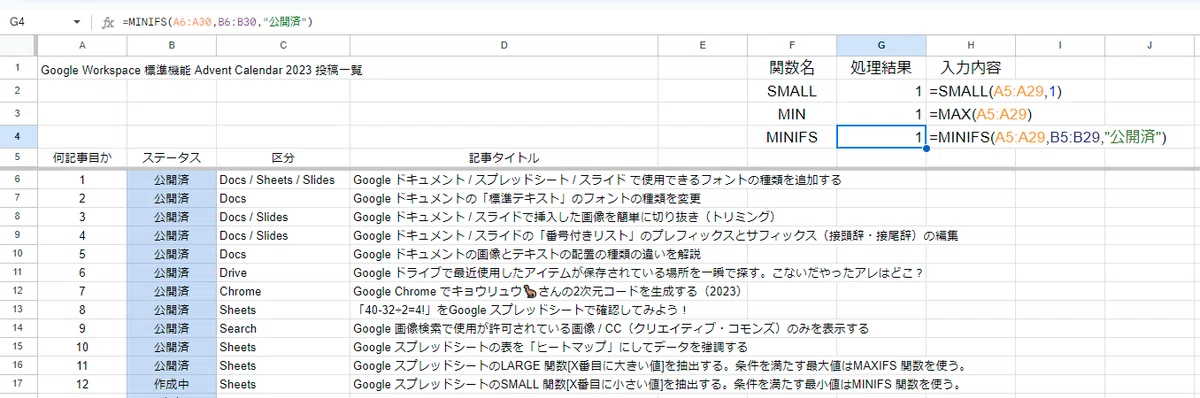Click the Google 画像検索 article title

point(611,327)
